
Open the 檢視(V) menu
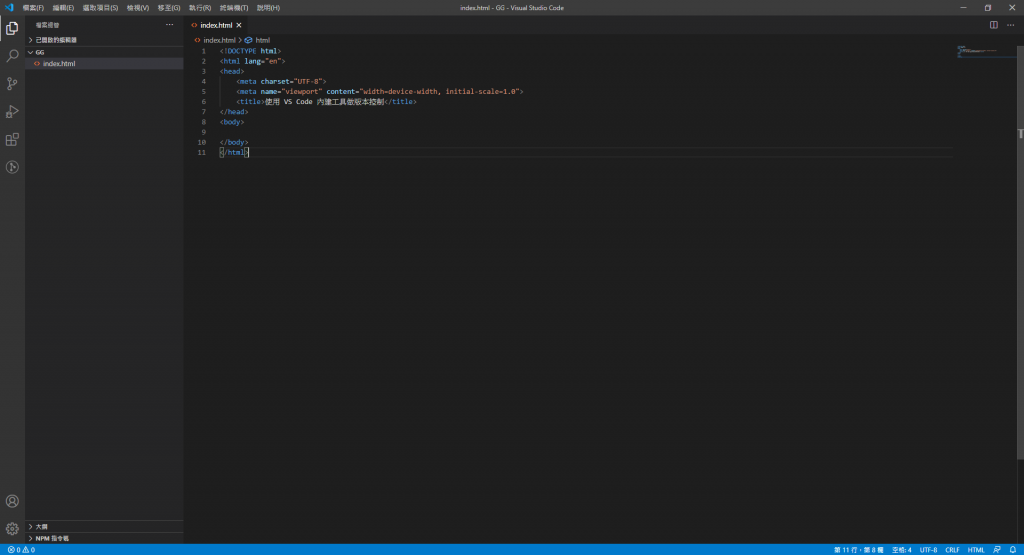click(x=138, y=8)
